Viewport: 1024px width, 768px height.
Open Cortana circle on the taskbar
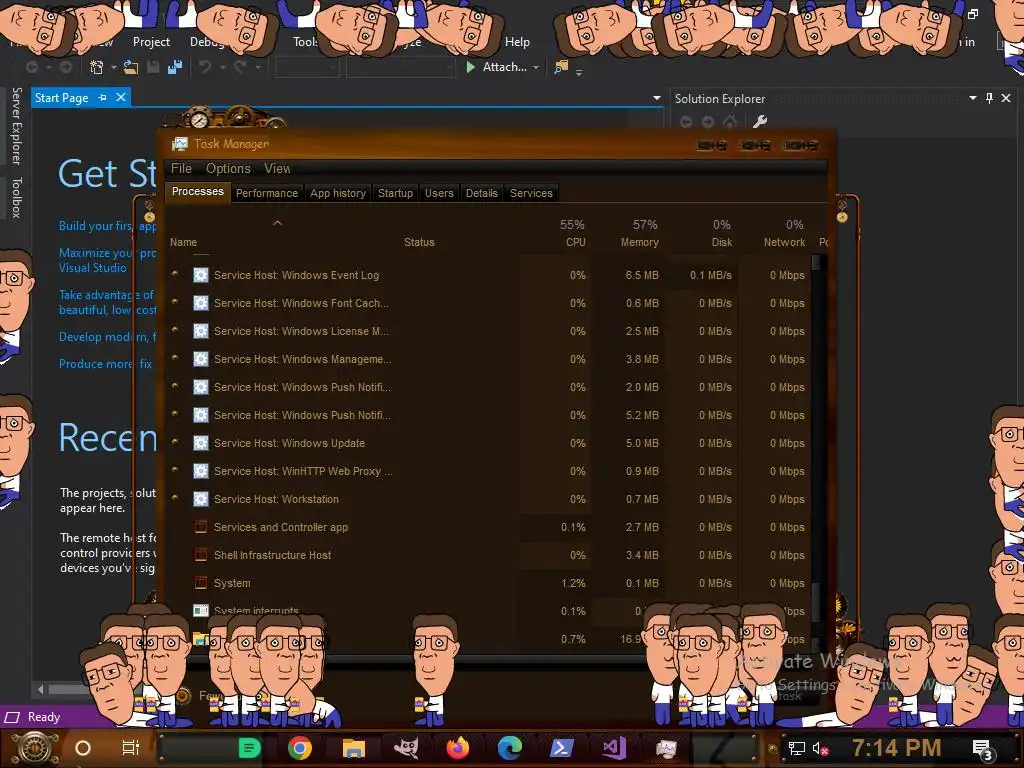83,748
